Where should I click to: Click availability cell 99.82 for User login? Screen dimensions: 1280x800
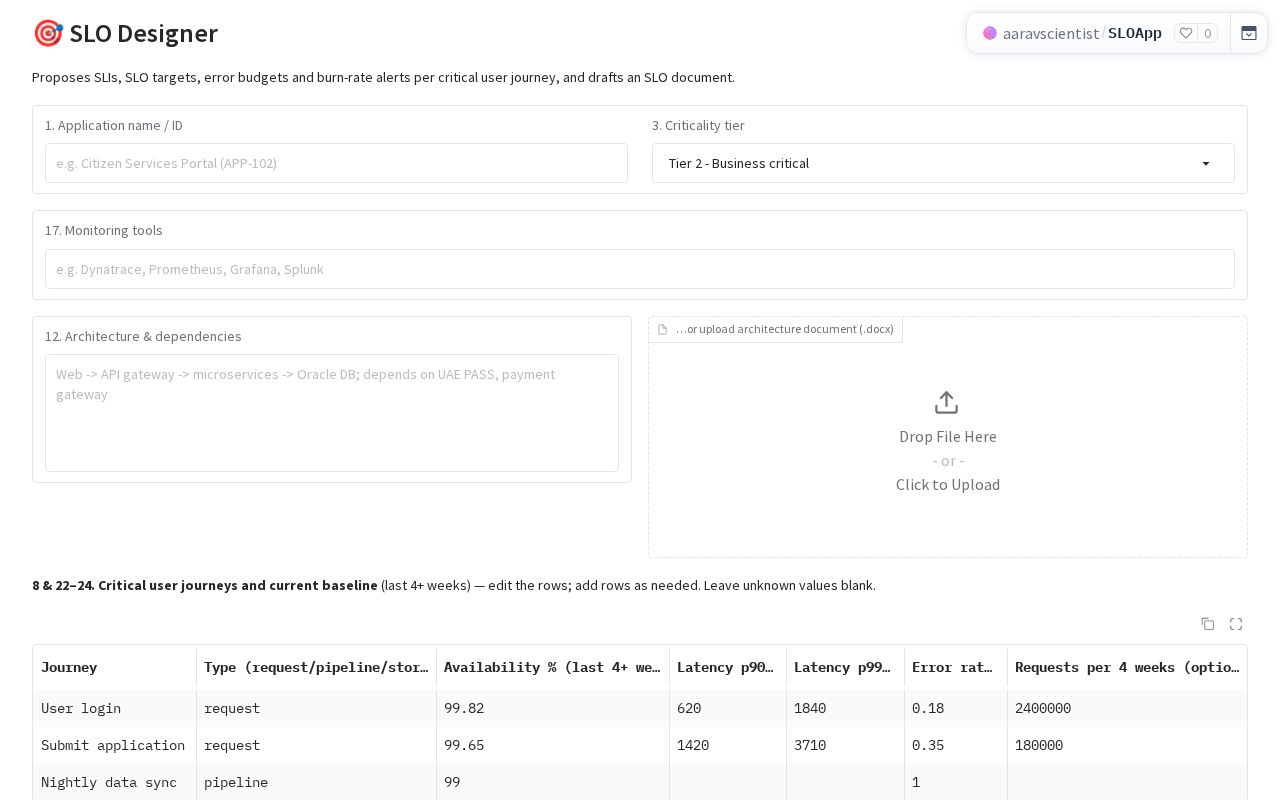click(x=553, y=708)
